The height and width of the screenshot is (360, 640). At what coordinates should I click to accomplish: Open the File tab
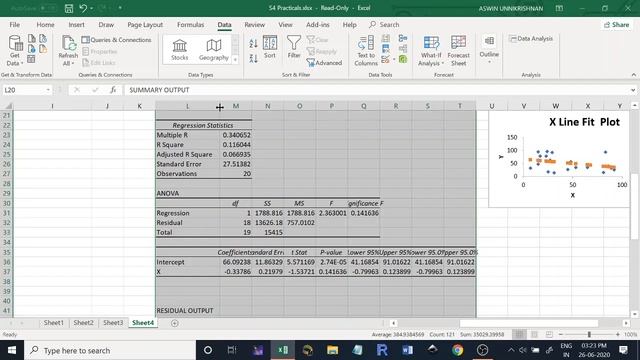(x=15, y=25)
